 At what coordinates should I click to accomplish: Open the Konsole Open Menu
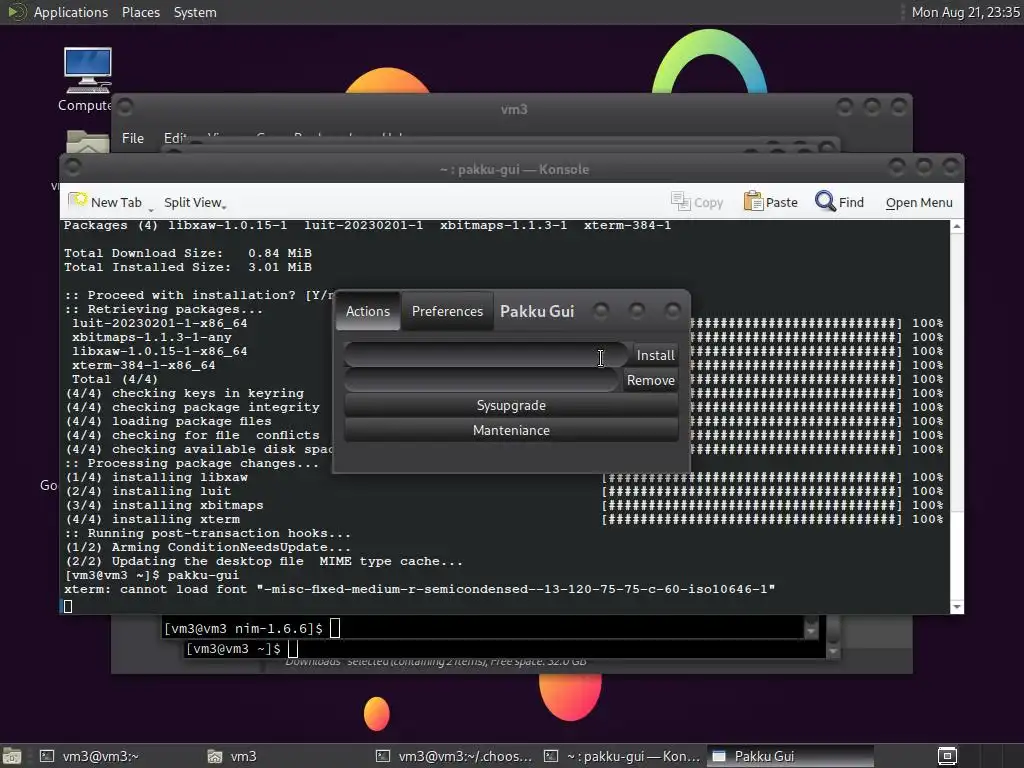click(919, 203)
